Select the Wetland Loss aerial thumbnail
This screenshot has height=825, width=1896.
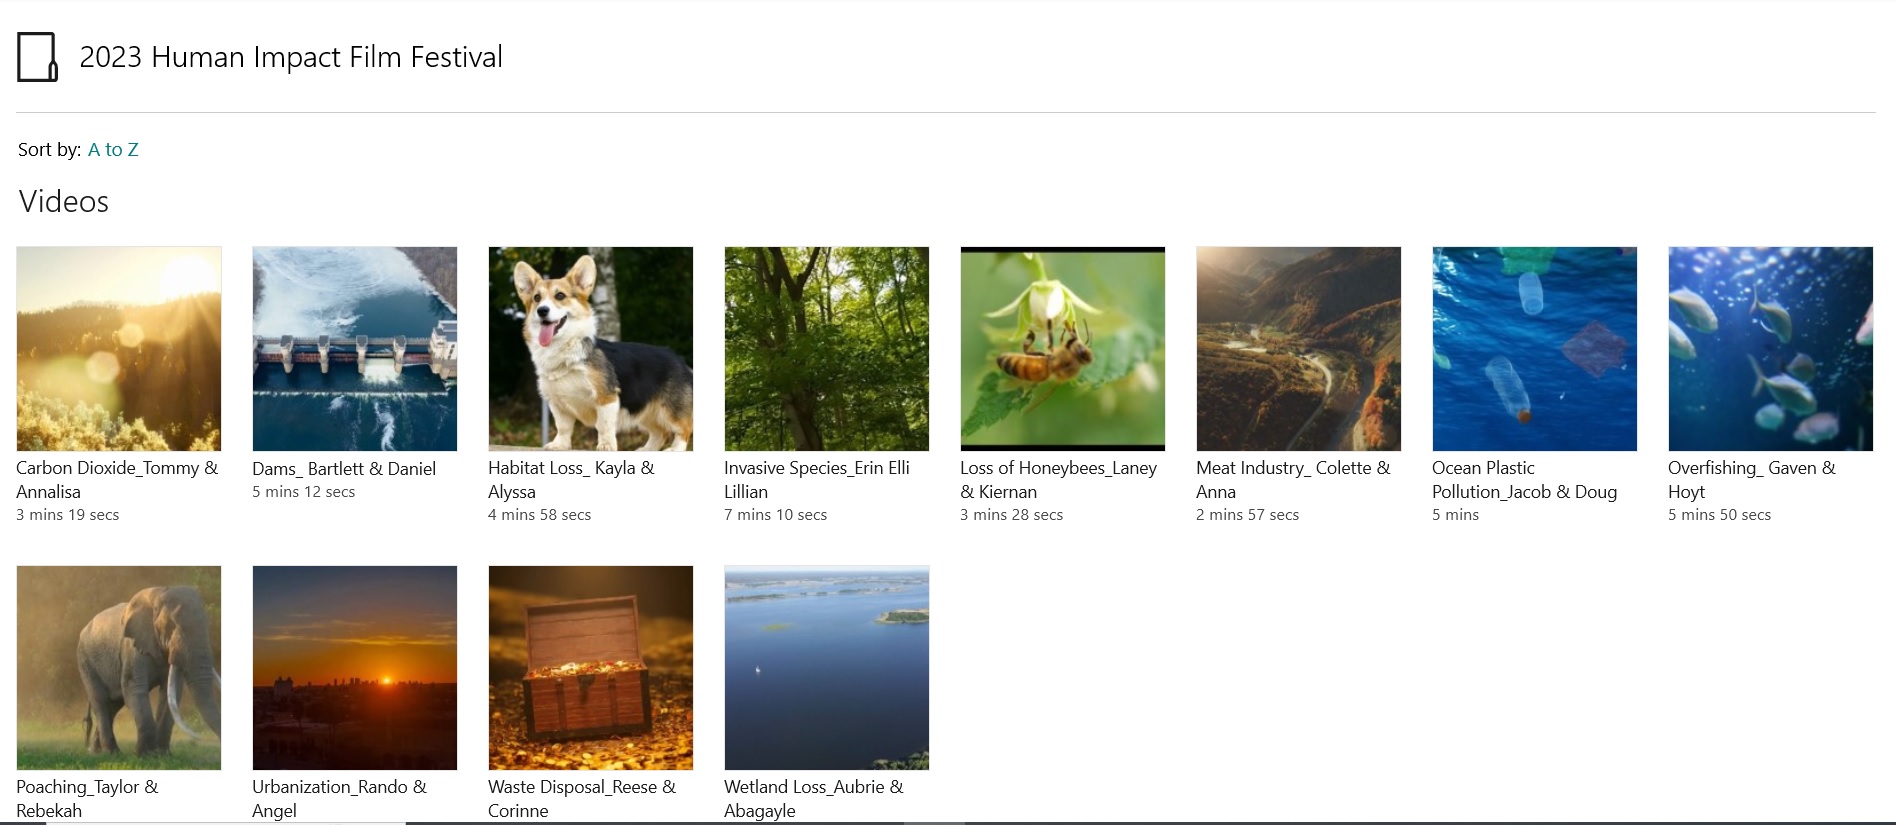point(827,668)
